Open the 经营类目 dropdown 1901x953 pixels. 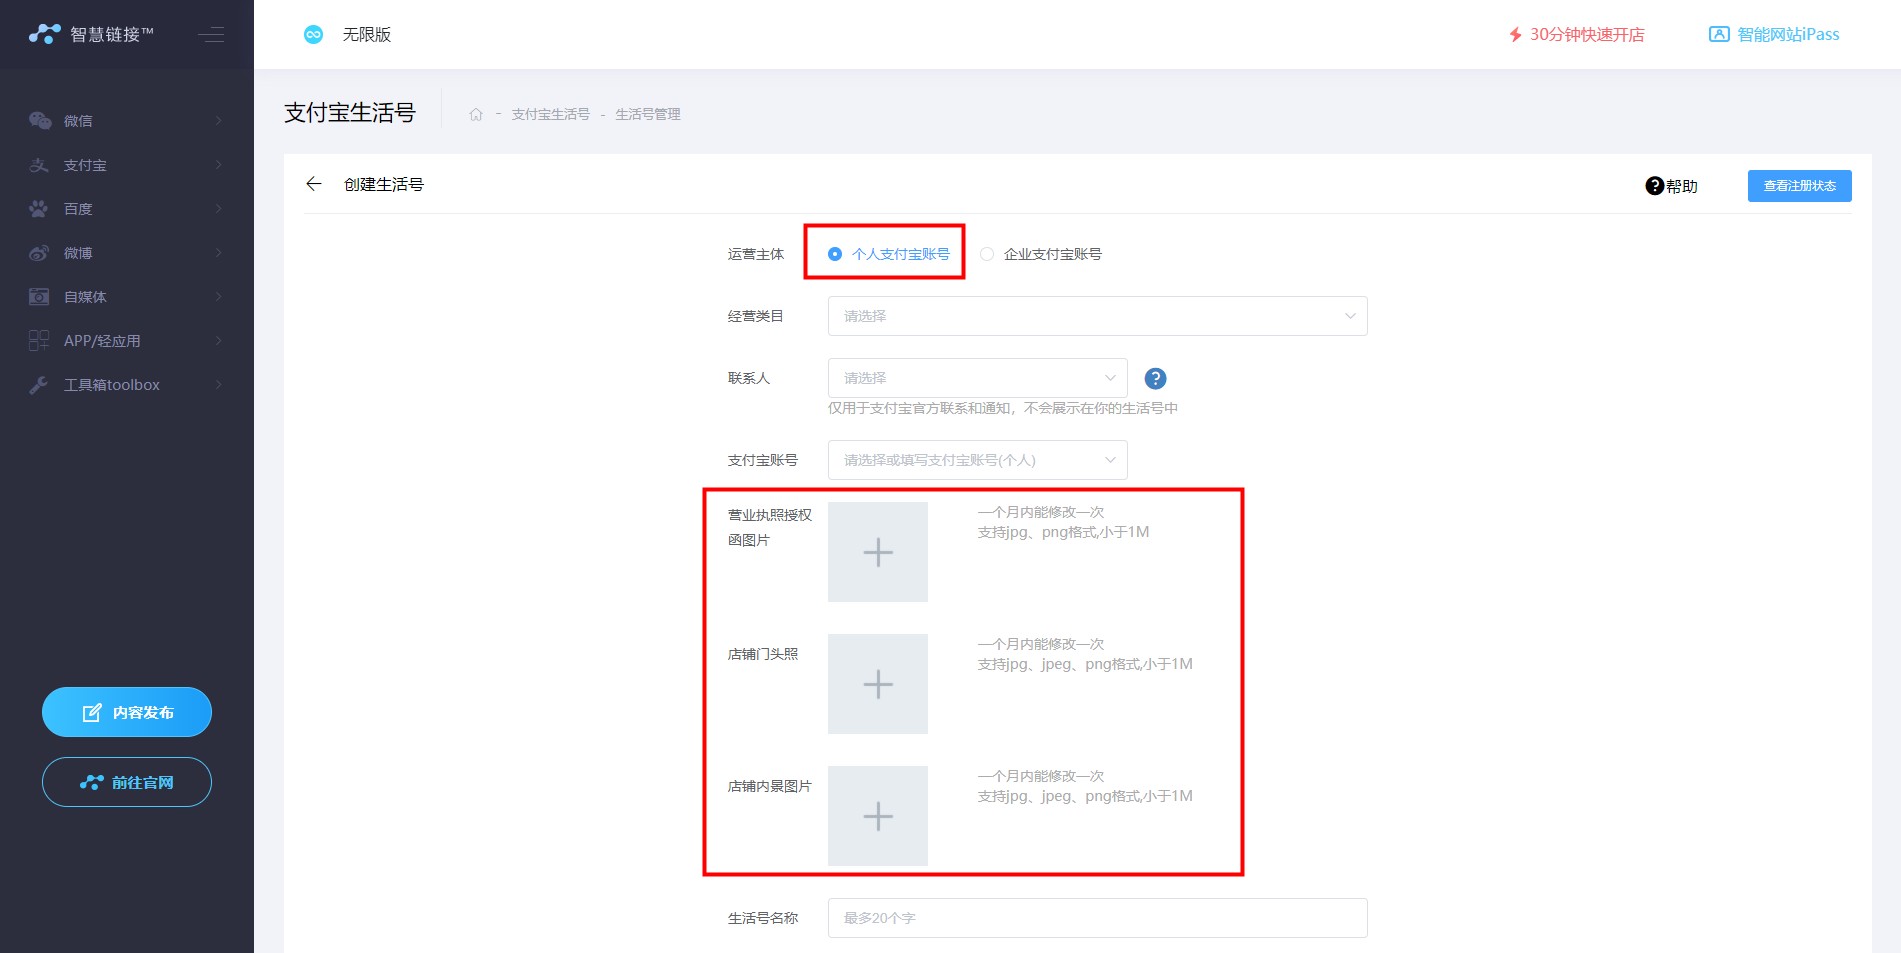point(1097,316)
